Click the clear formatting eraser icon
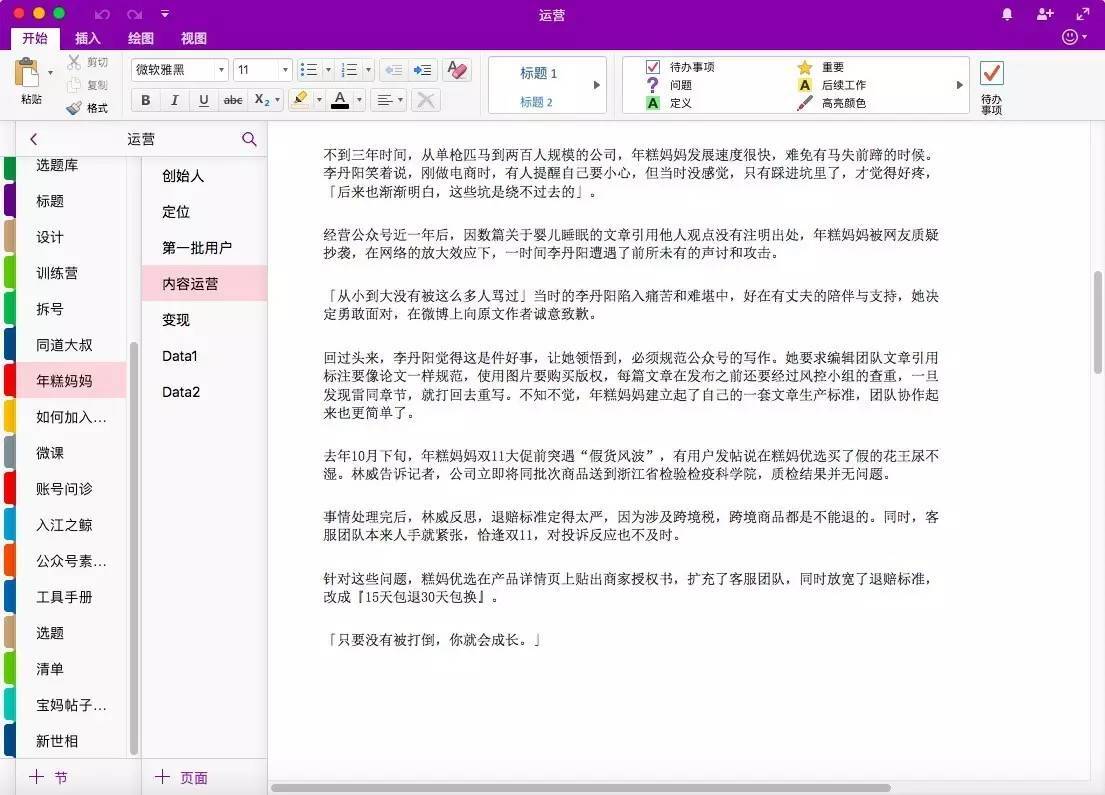Viewport: 1105px width, 795px height. click(x=457, y=70)
